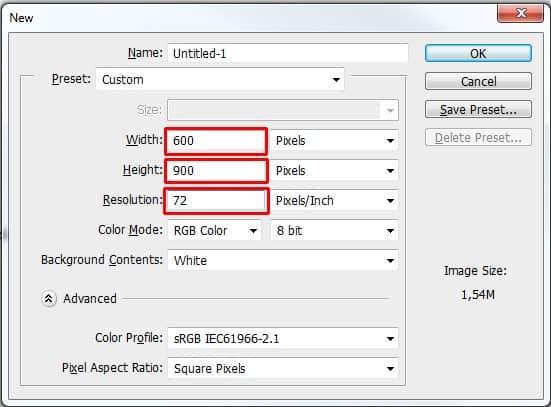Click the Name field containing Untitled-1
The height and width of the screenshot is (407, 551).
pyautogui.click(x=288, y=53)
